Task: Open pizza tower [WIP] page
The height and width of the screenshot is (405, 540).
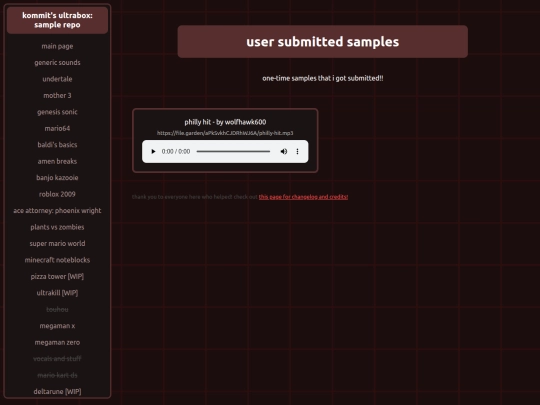Action: (x=57, y=277)
